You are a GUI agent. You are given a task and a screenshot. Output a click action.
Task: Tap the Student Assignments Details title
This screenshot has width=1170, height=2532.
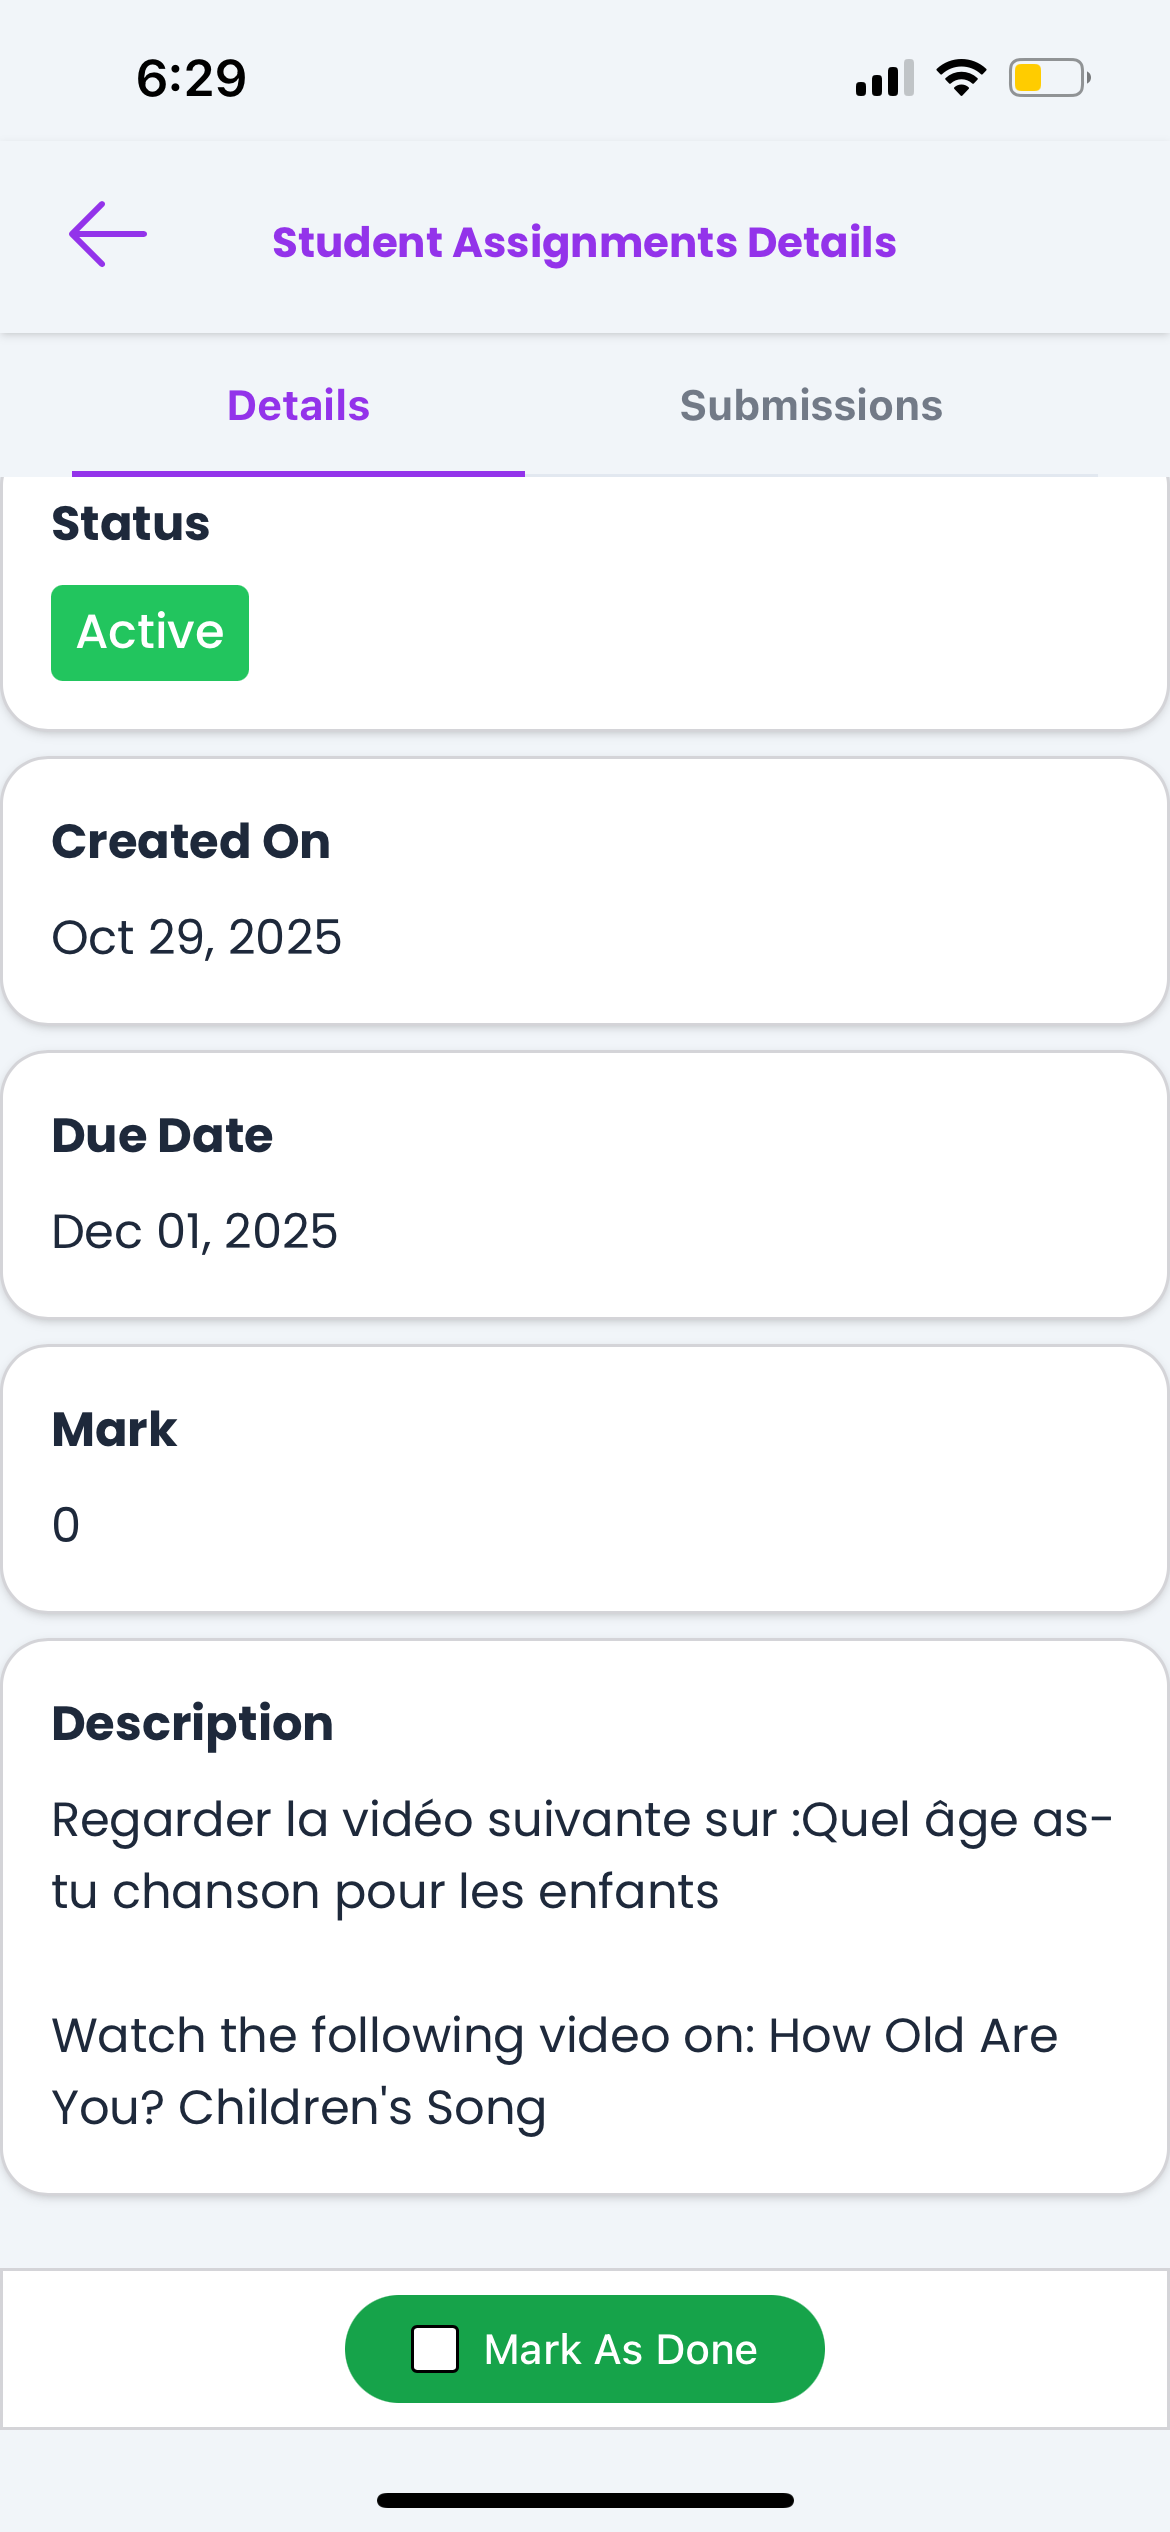584,243
